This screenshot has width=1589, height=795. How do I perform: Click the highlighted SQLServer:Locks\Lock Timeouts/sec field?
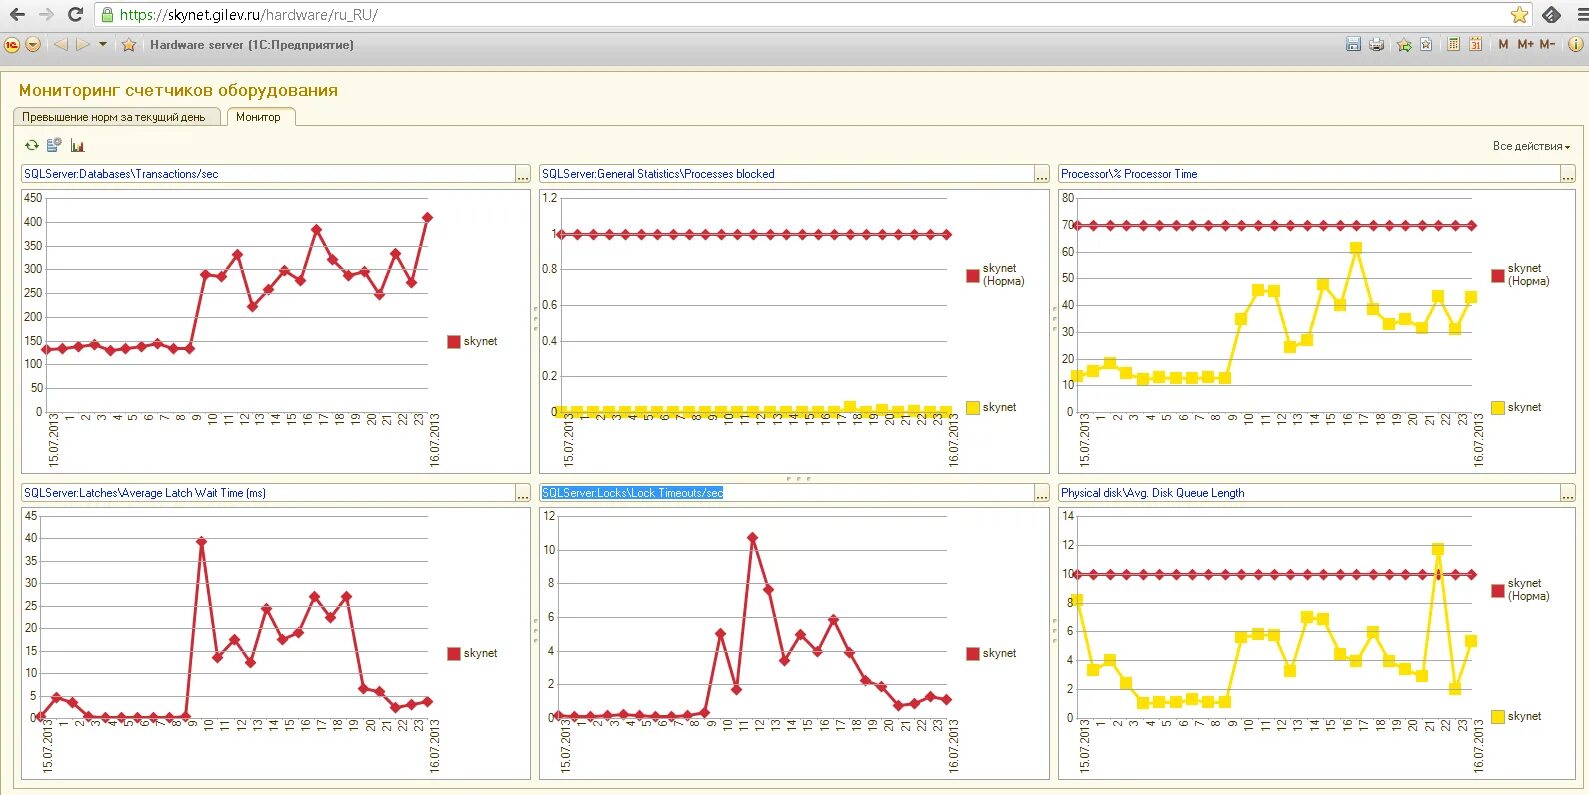(x=786, y=493)
